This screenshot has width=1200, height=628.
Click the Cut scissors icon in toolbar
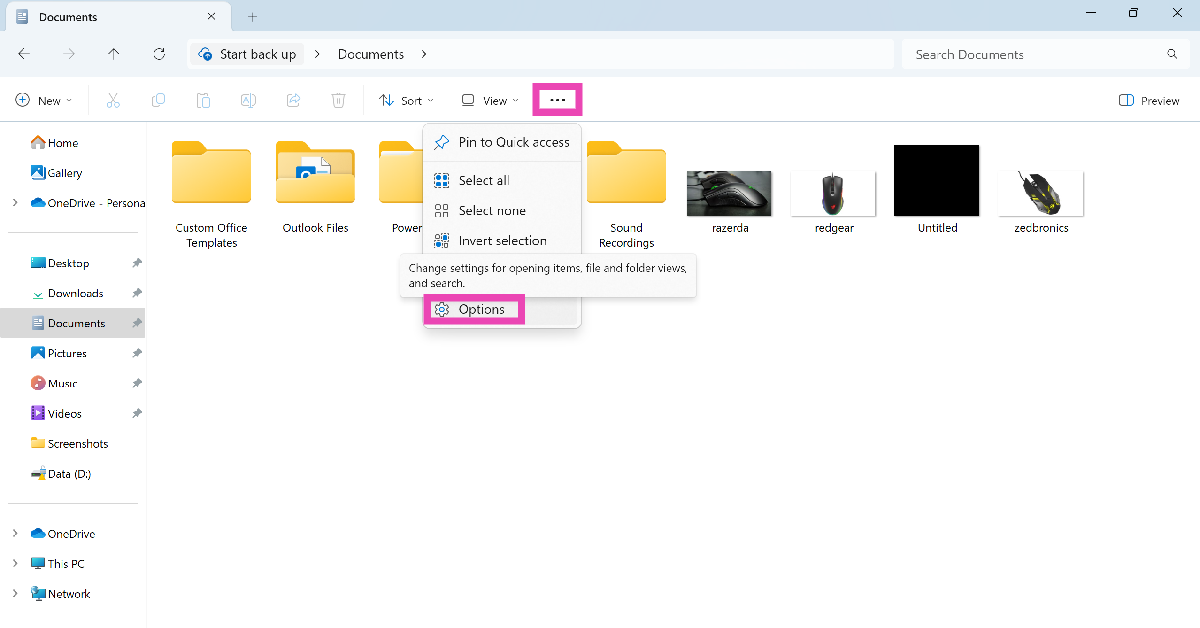[x=113, y=100]
